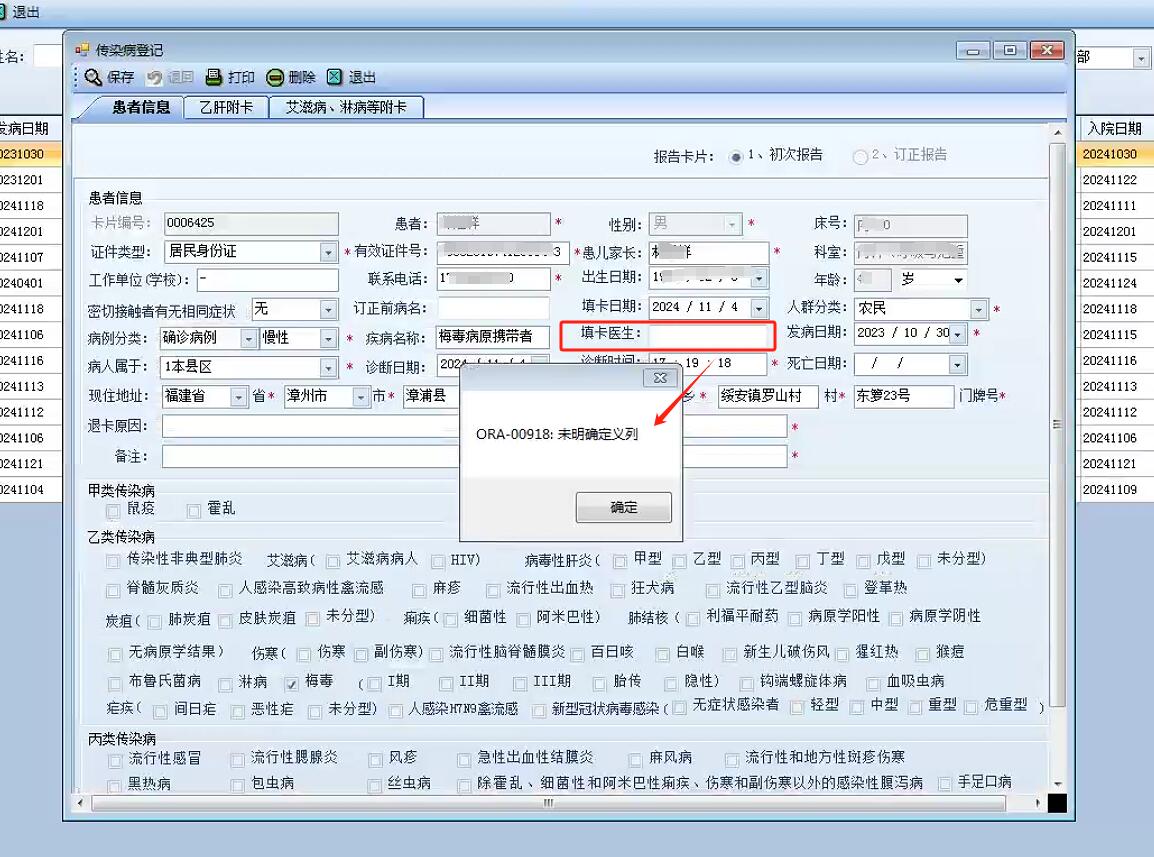This screenshot has height=857, width=1154.
Task: Click the vertical scrollbar down arrow
Action: coord(1058,784)
